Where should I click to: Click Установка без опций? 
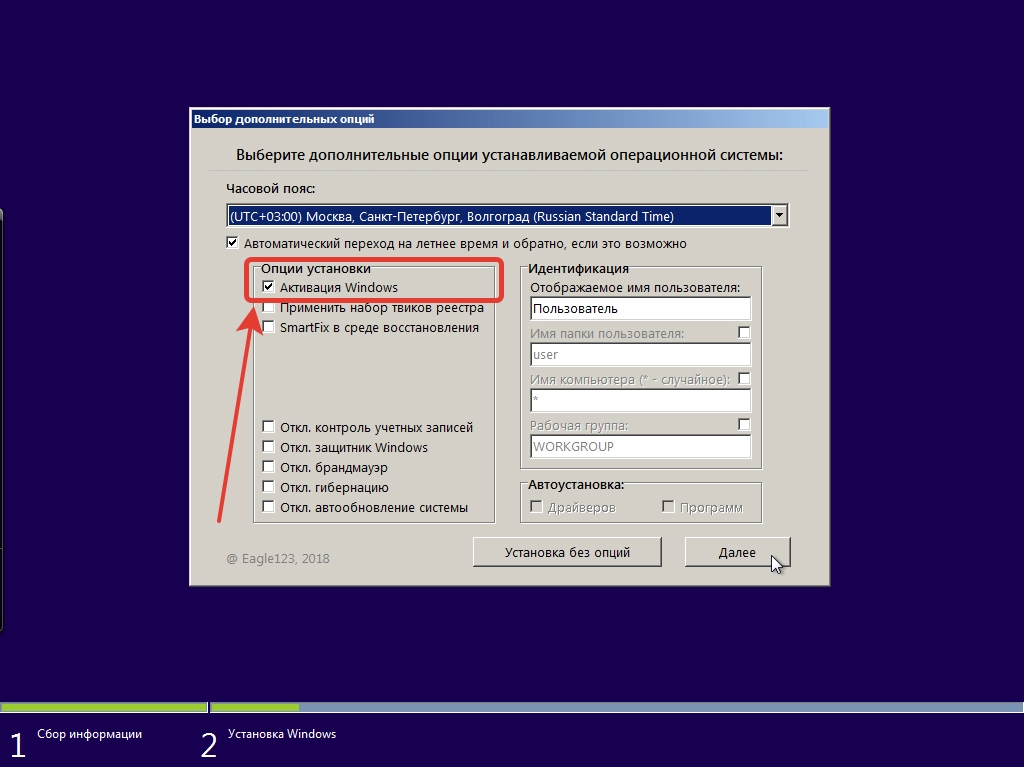pos(567,551)
